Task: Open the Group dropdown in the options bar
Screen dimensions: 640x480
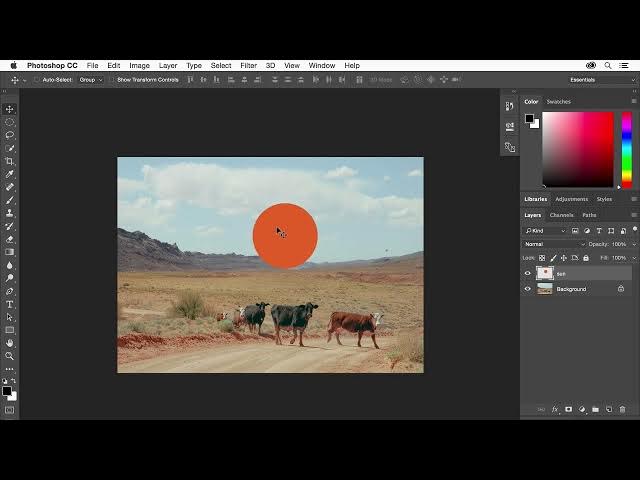Action: [x=90, y=79]
